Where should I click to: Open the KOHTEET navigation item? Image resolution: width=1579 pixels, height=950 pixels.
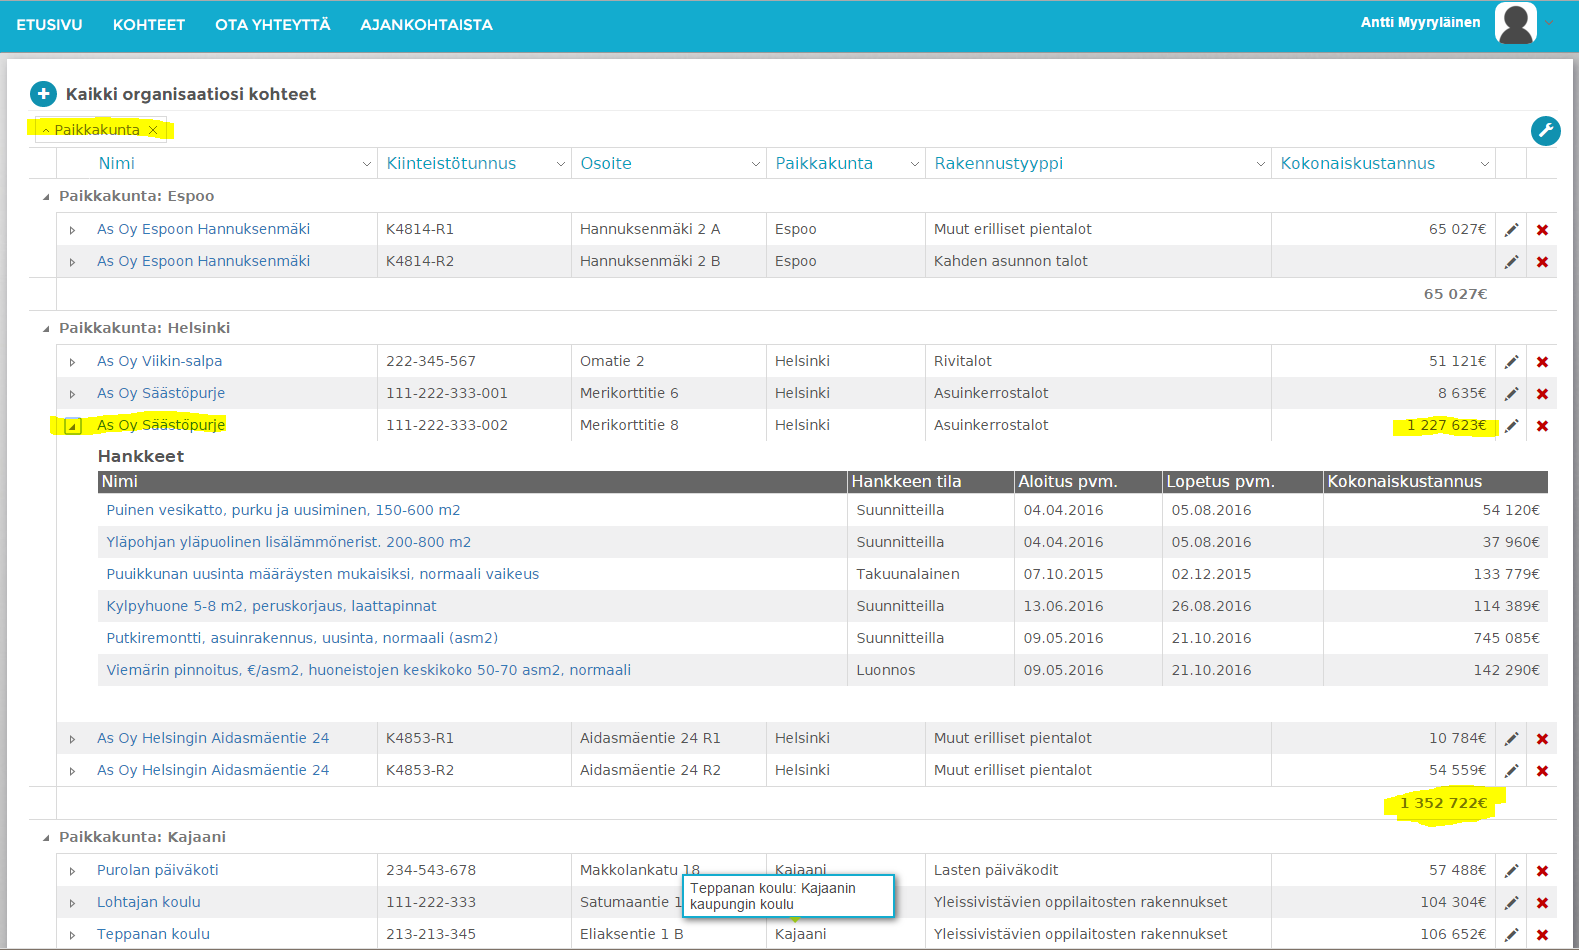click(x=149, y=25)
